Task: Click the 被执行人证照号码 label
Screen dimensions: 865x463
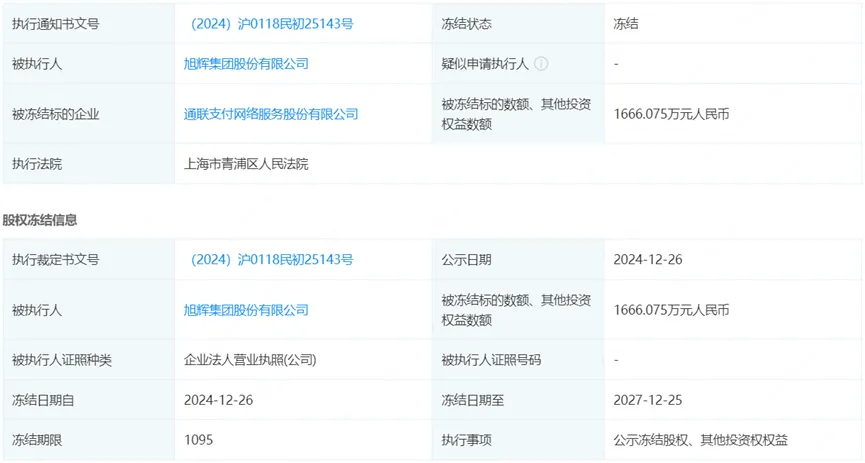Action: click(491, 360)
